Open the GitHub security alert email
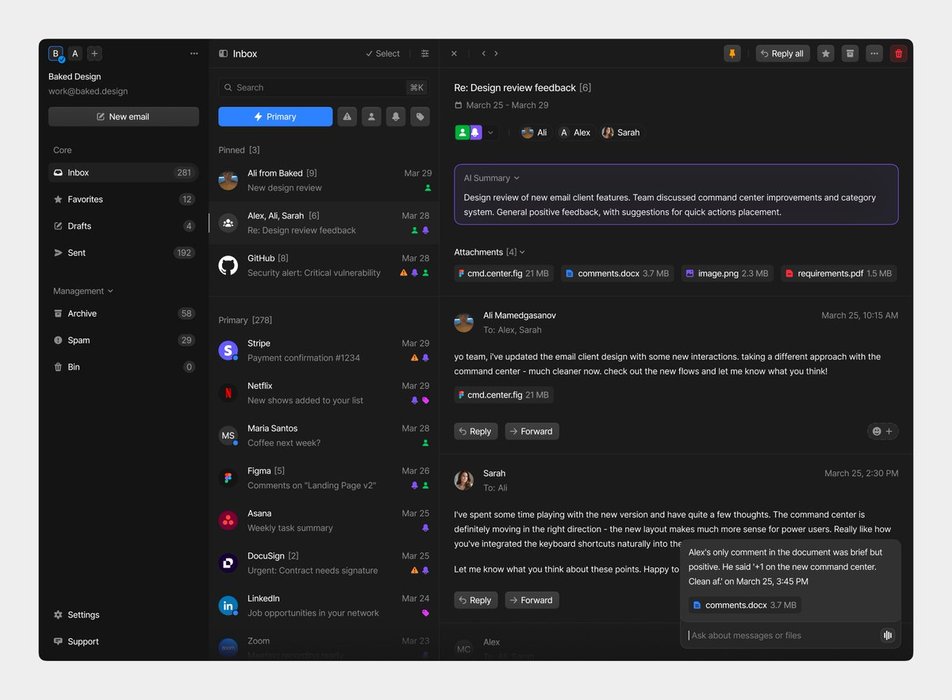The width and height of the screenshot is (952, 700). pyautogui.click(x=324, y=265)
